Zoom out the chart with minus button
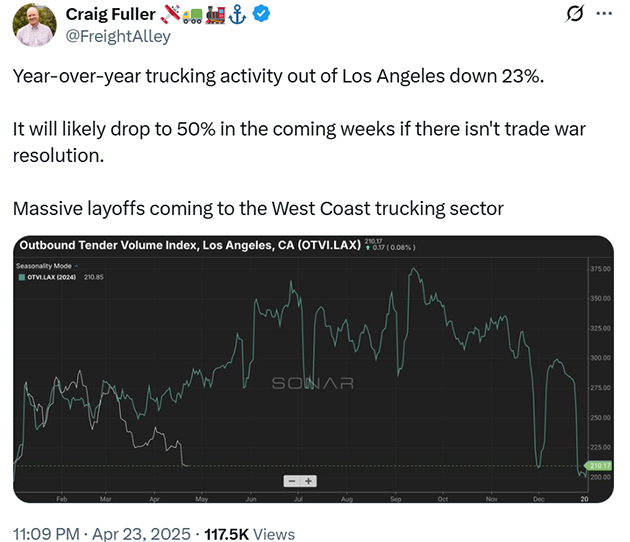 292,481
